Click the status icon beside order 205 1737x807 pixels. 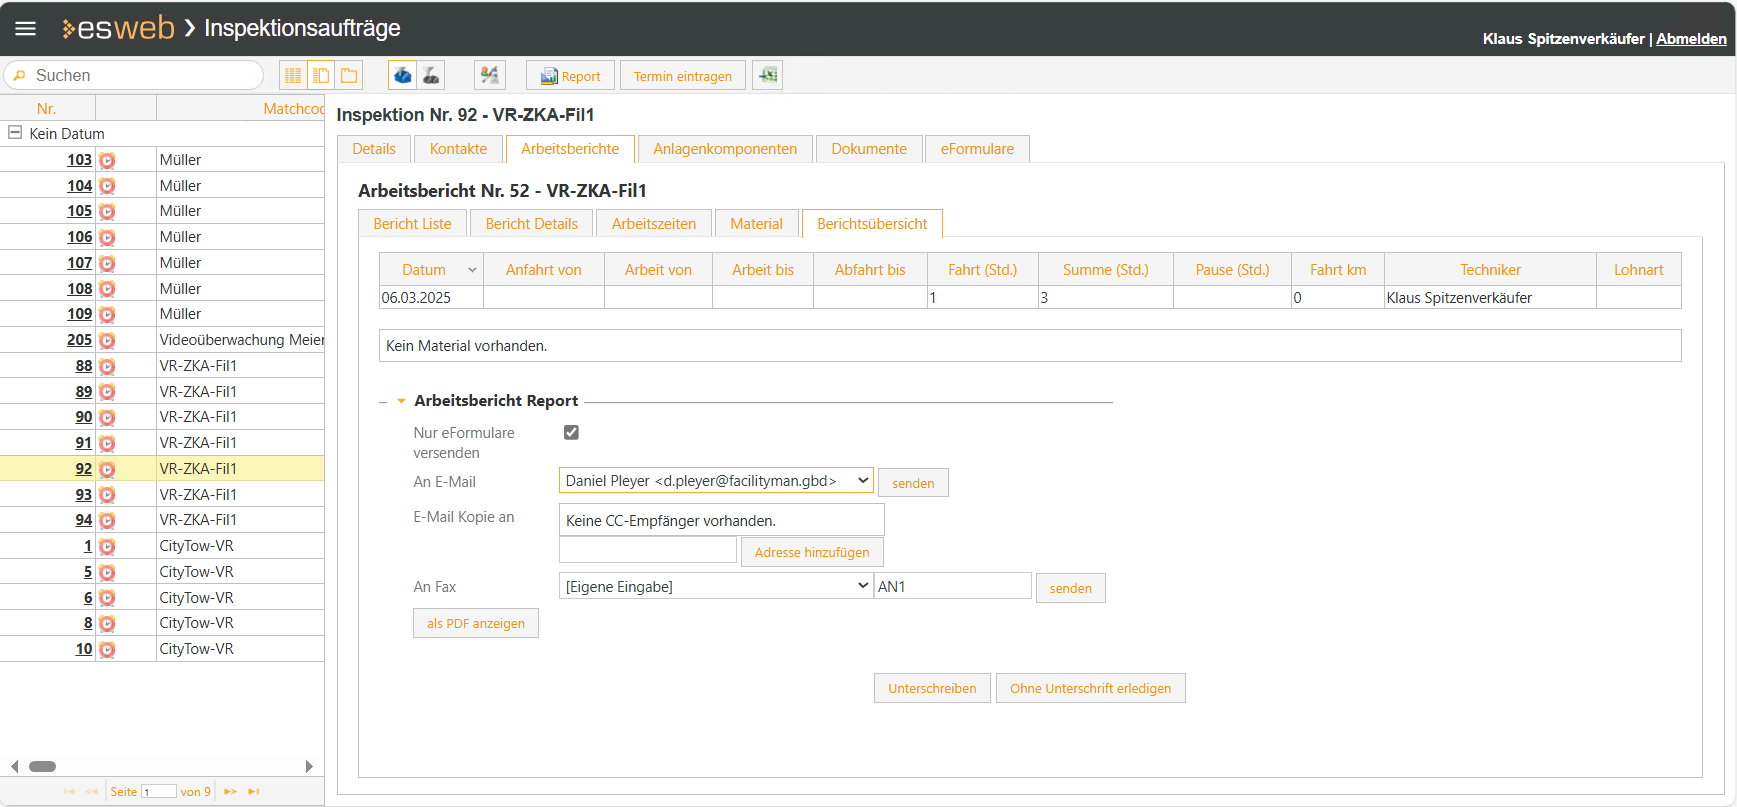[107, 340]
